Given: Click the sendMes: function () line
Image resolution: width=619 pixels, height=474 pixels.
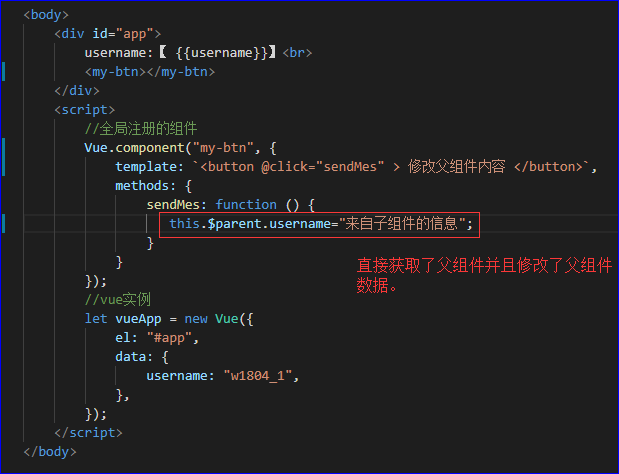Looking at the screenshot, I should pos(231,204).
